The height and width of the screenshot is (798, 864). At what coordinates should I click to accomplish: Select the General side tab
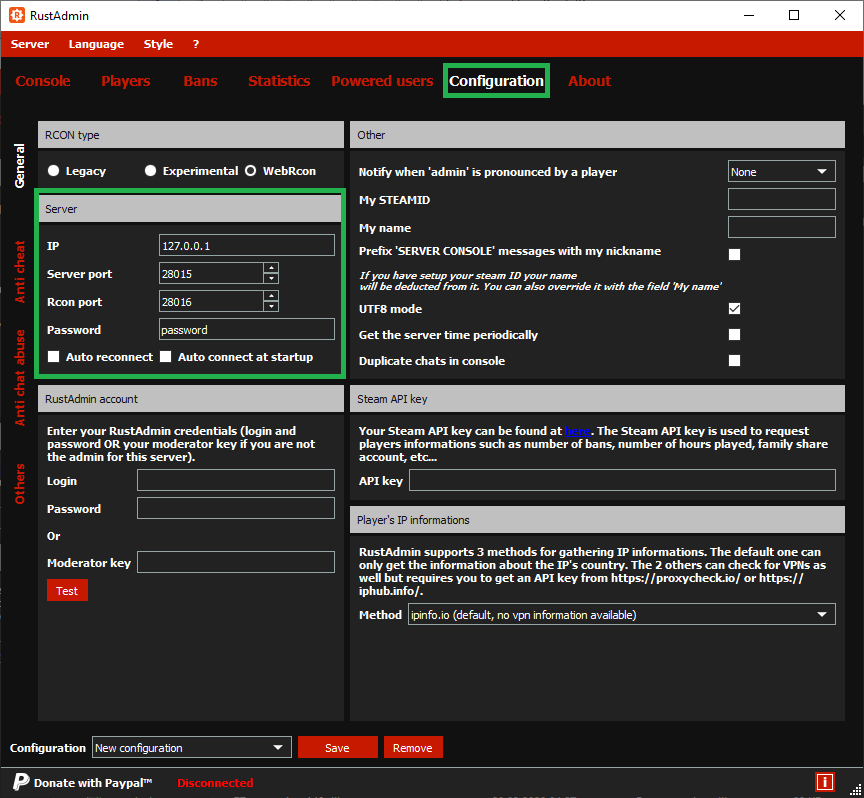click(x=19, y=165)
